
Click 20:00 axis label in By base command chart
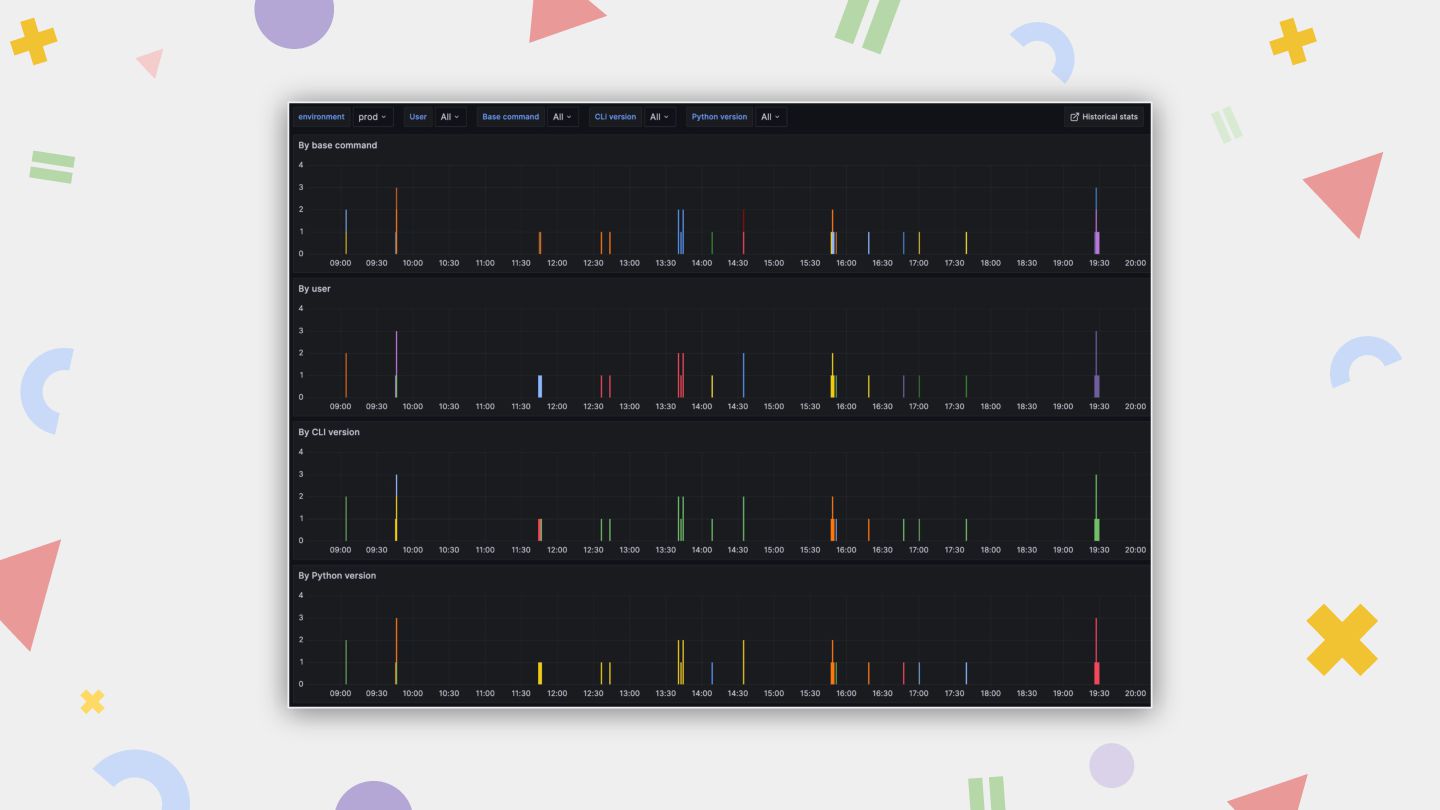(1135, 263)
